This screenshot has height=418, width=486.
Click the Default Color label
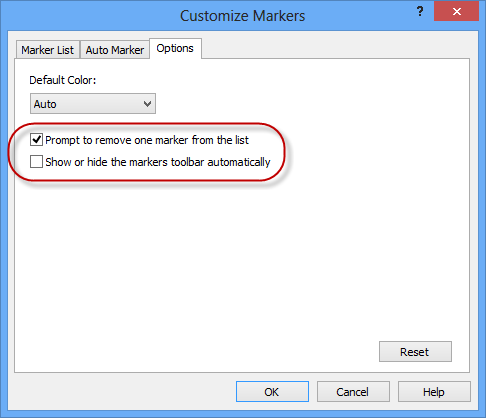click(x=63, y=80)
